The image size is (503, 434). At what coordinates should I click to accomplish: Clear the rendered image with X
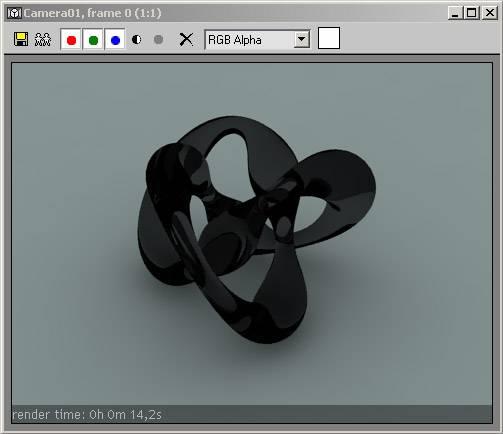click(x=186, y=39)
